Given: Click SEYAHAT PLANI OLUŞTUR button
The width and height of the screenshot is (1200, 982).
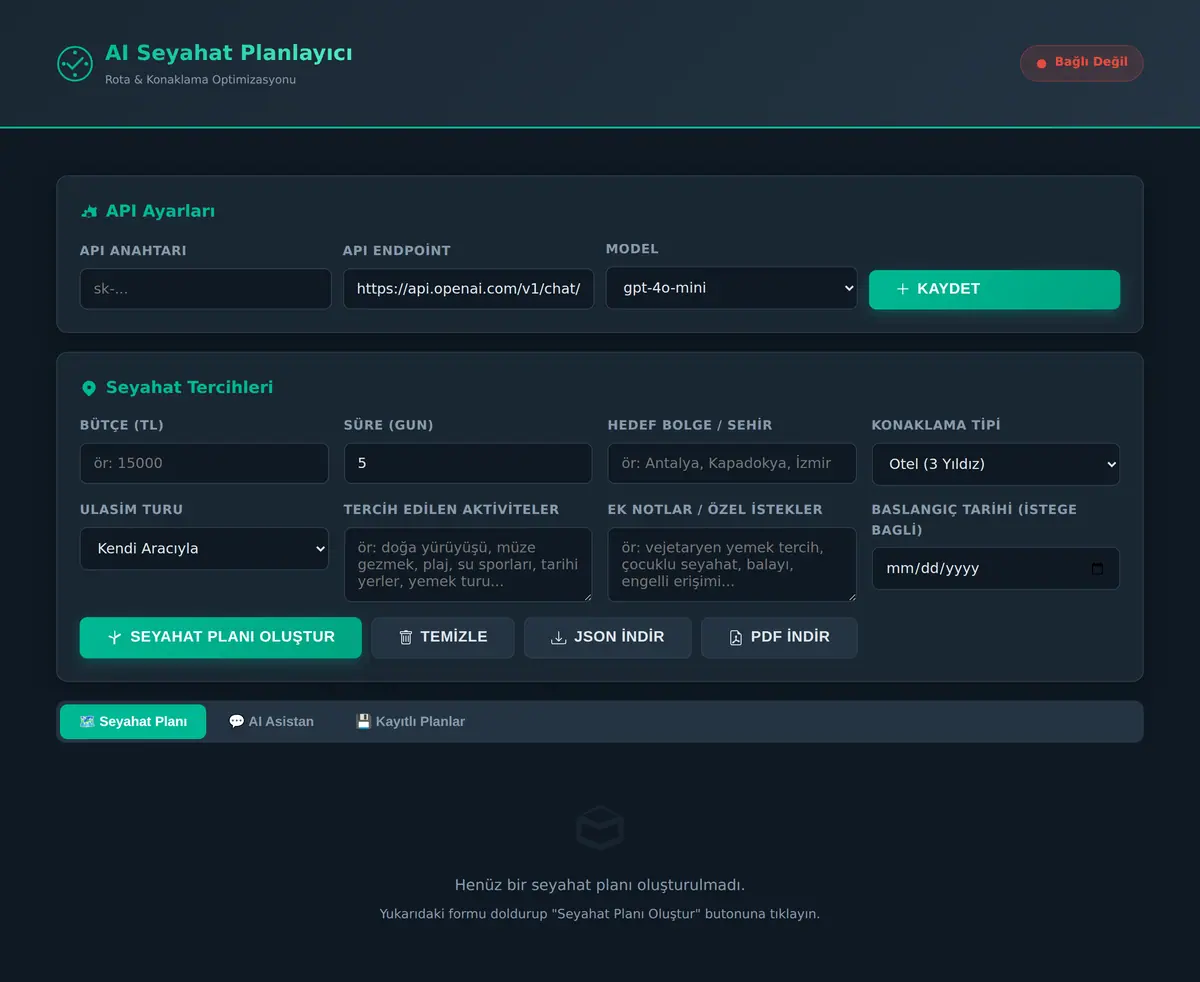Looking at the screenshot, I should point(221,637).
